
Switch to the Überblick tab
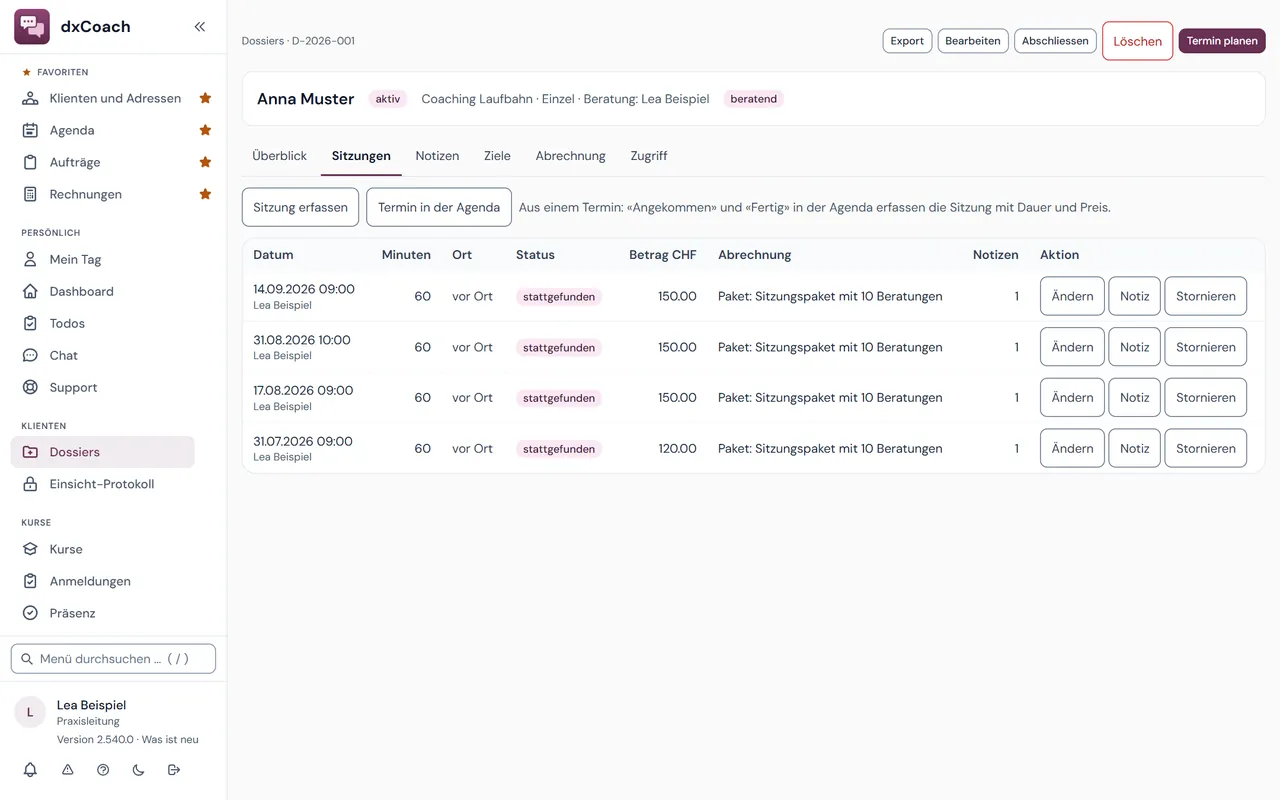(280, 156)
